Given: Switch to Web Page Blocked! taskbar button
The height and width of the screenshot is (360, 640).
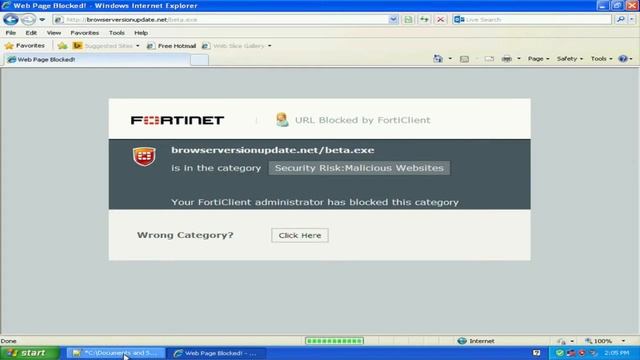Looking at the screenshot, I should (217, 353).
